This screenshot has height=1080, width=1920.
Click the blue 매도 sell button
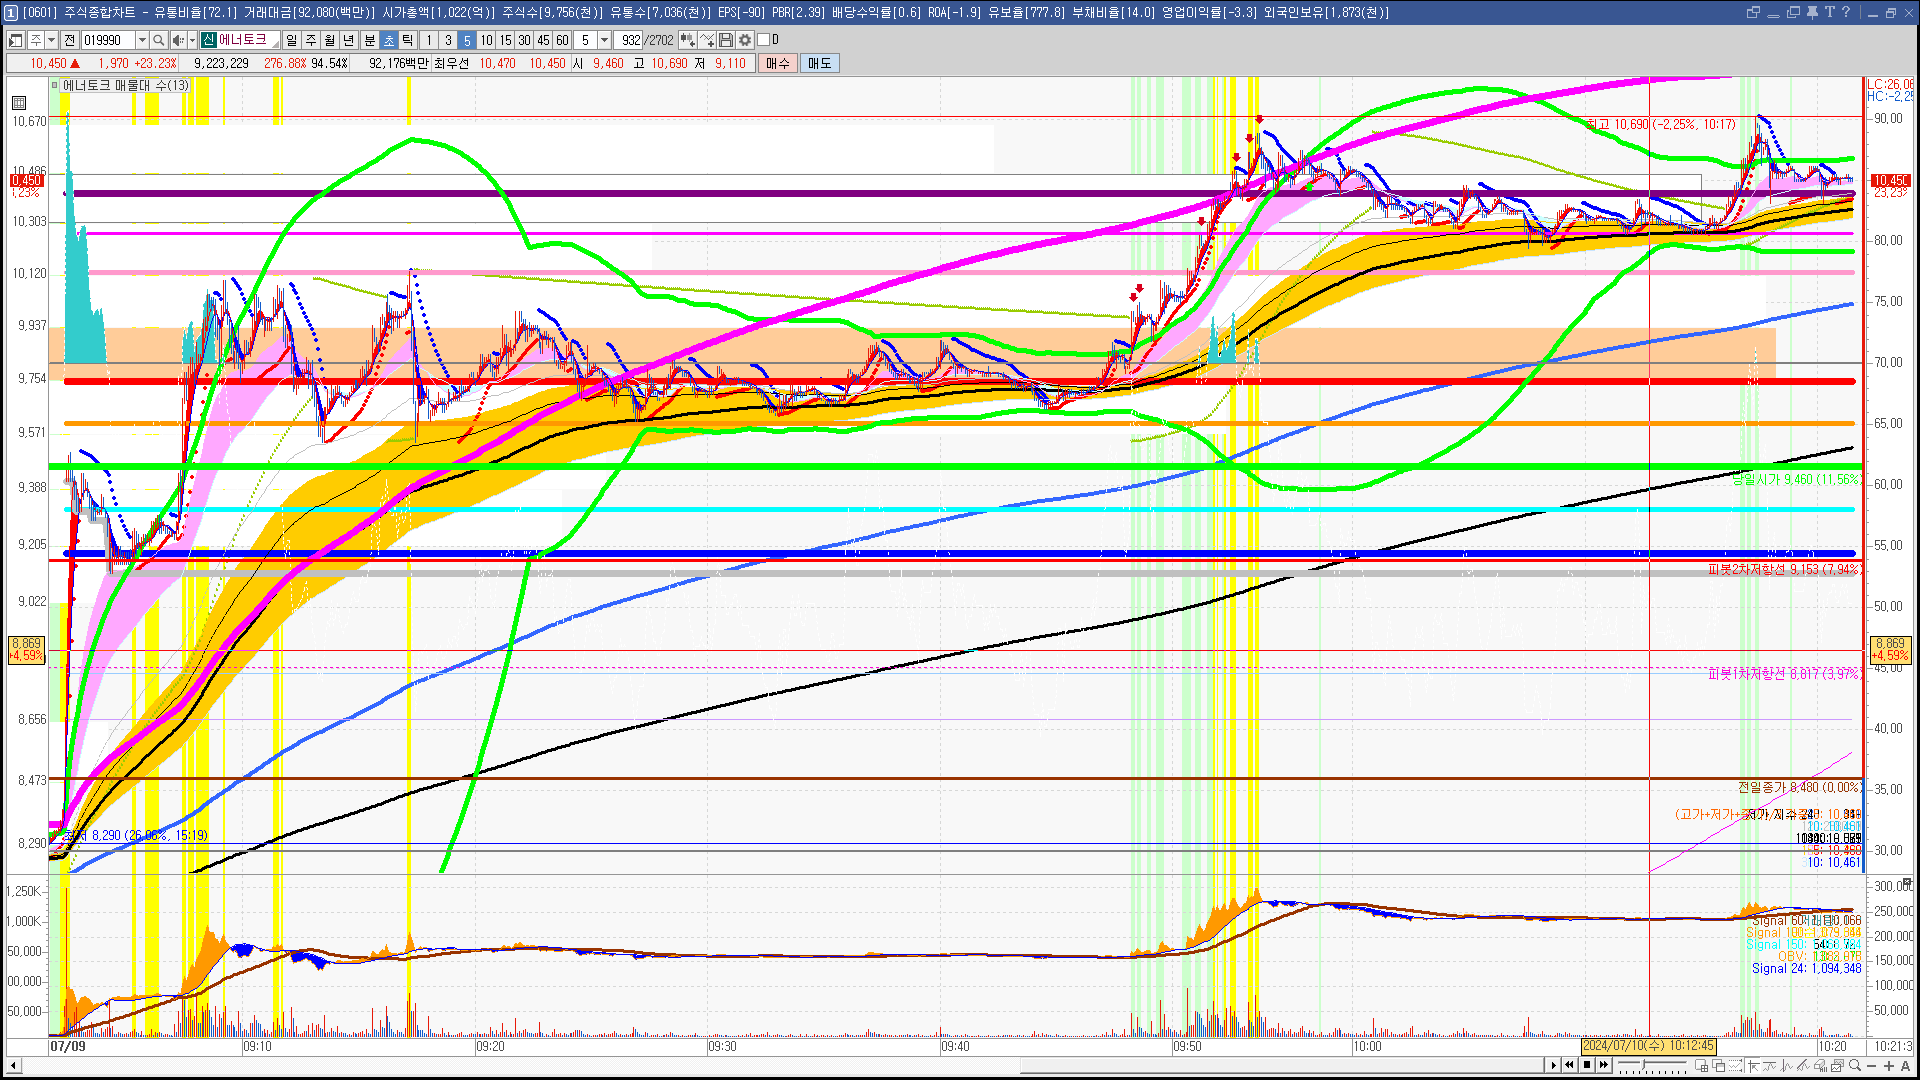[820, 63]
